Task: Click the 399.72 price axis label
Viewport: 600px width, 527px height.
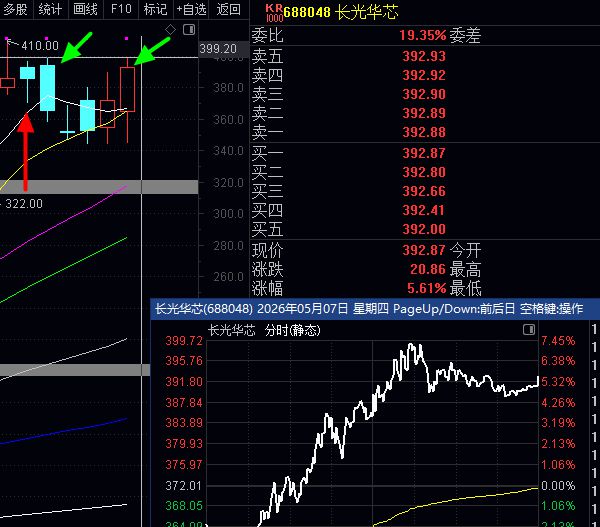Action: 184,341
